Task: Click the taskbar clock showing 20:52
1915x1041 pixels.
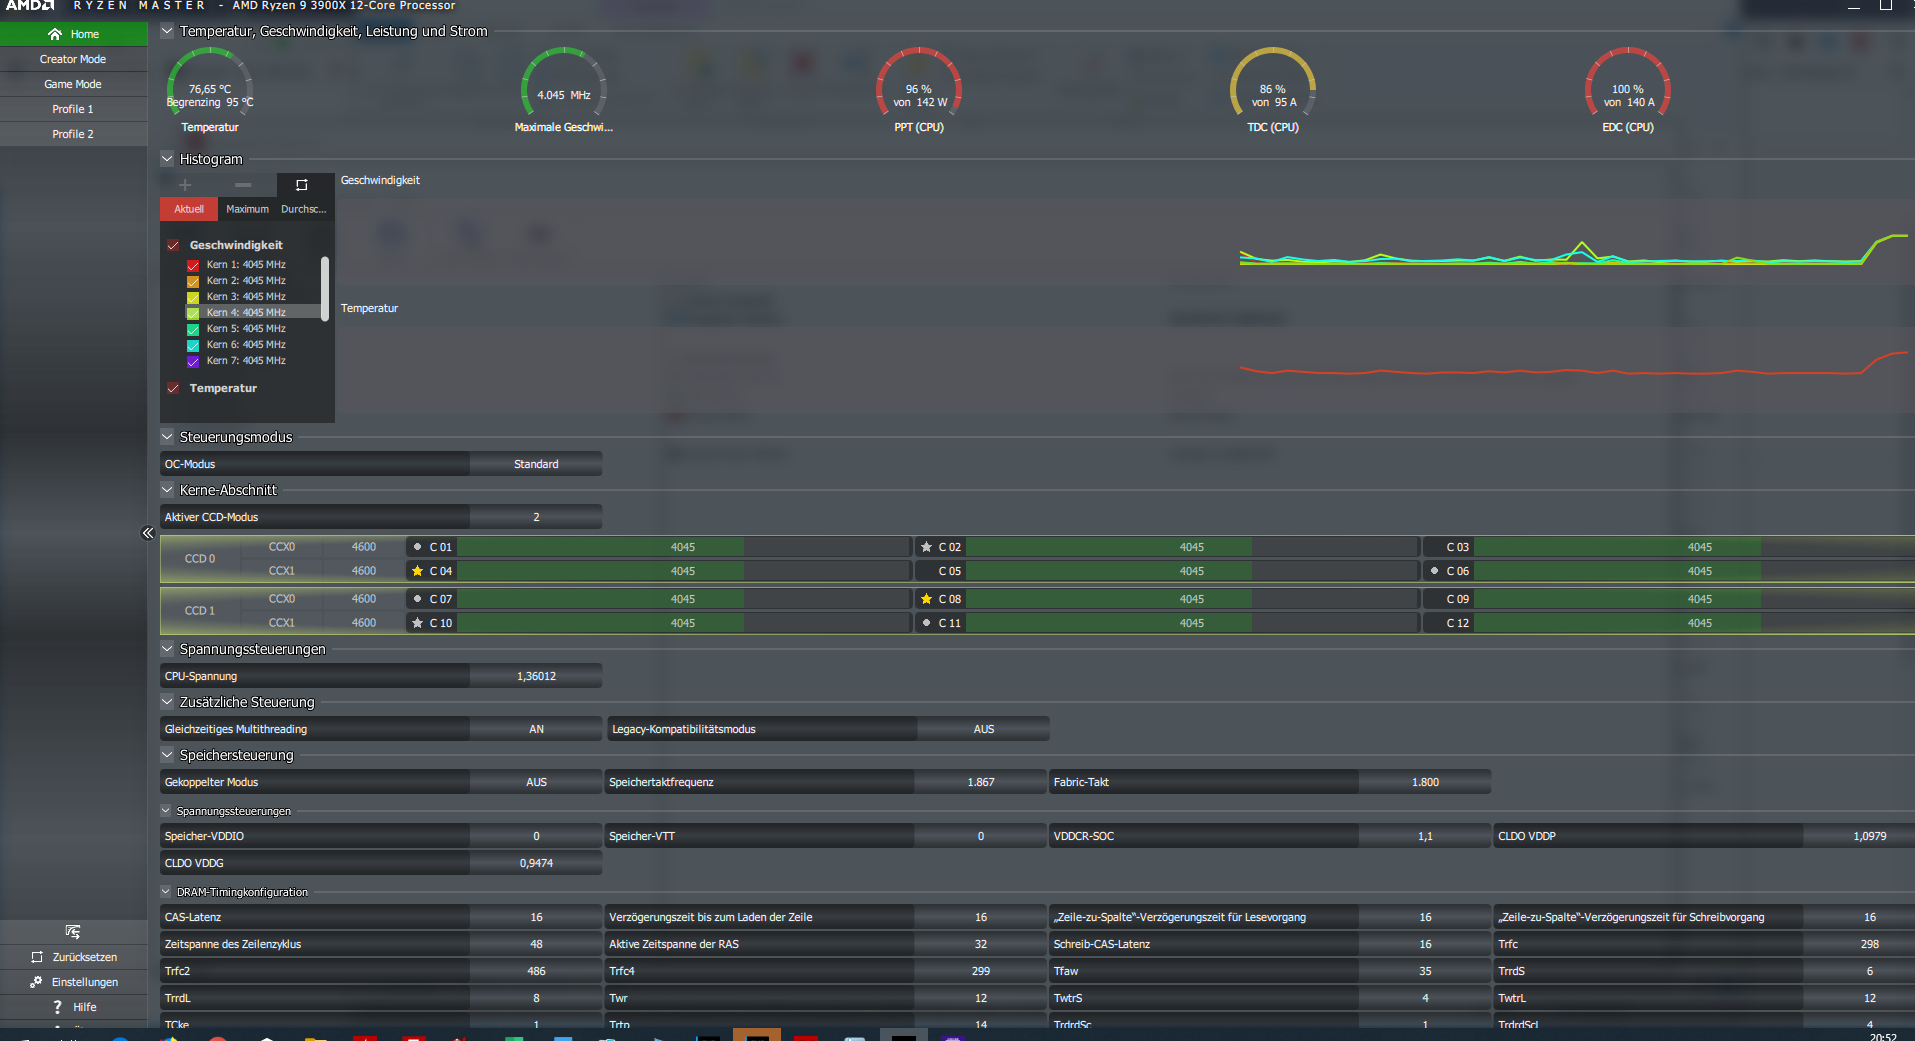Action: 1883,1037
